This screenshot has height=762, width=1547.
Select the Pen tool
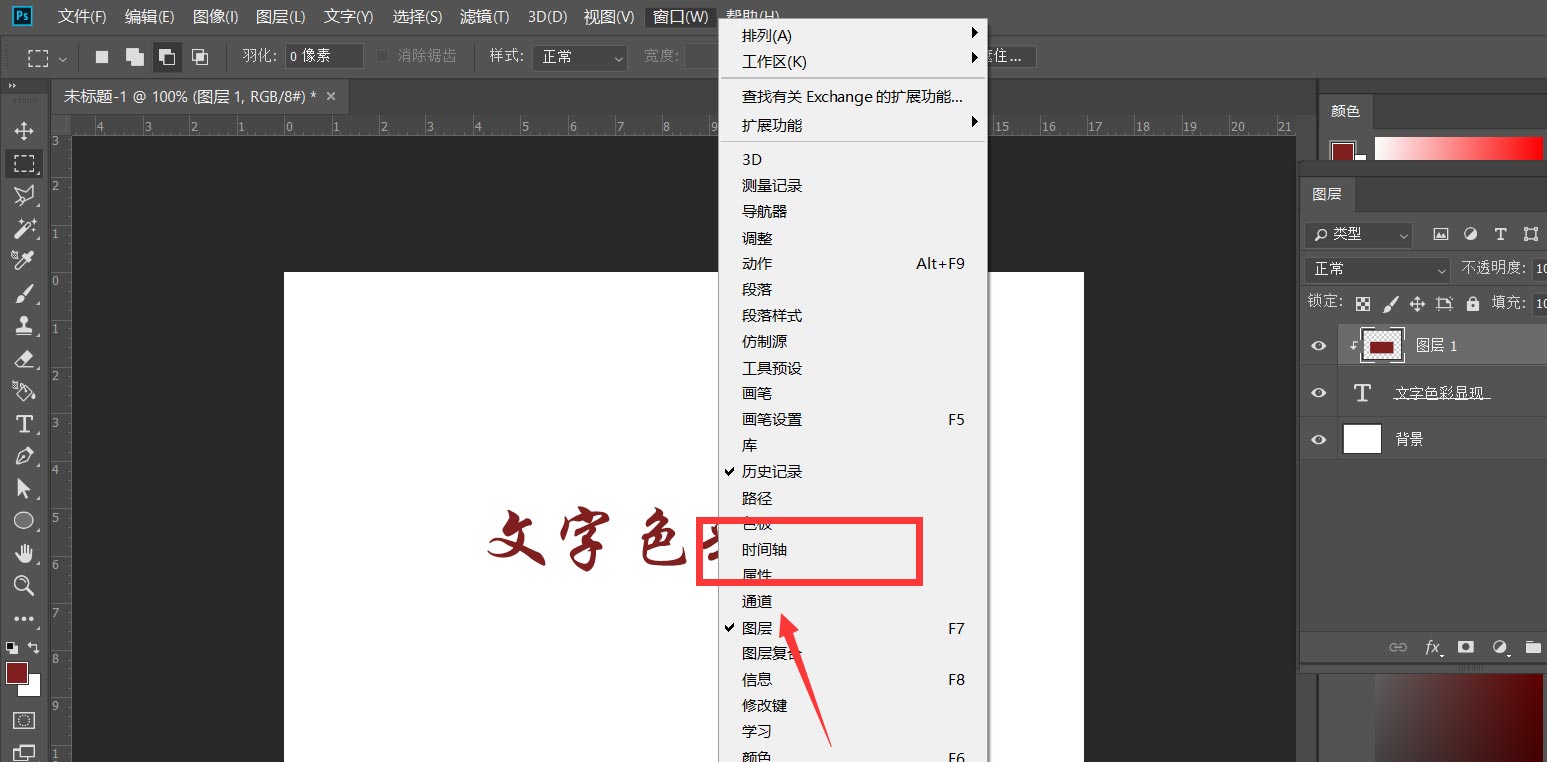[x=24, y=456]
